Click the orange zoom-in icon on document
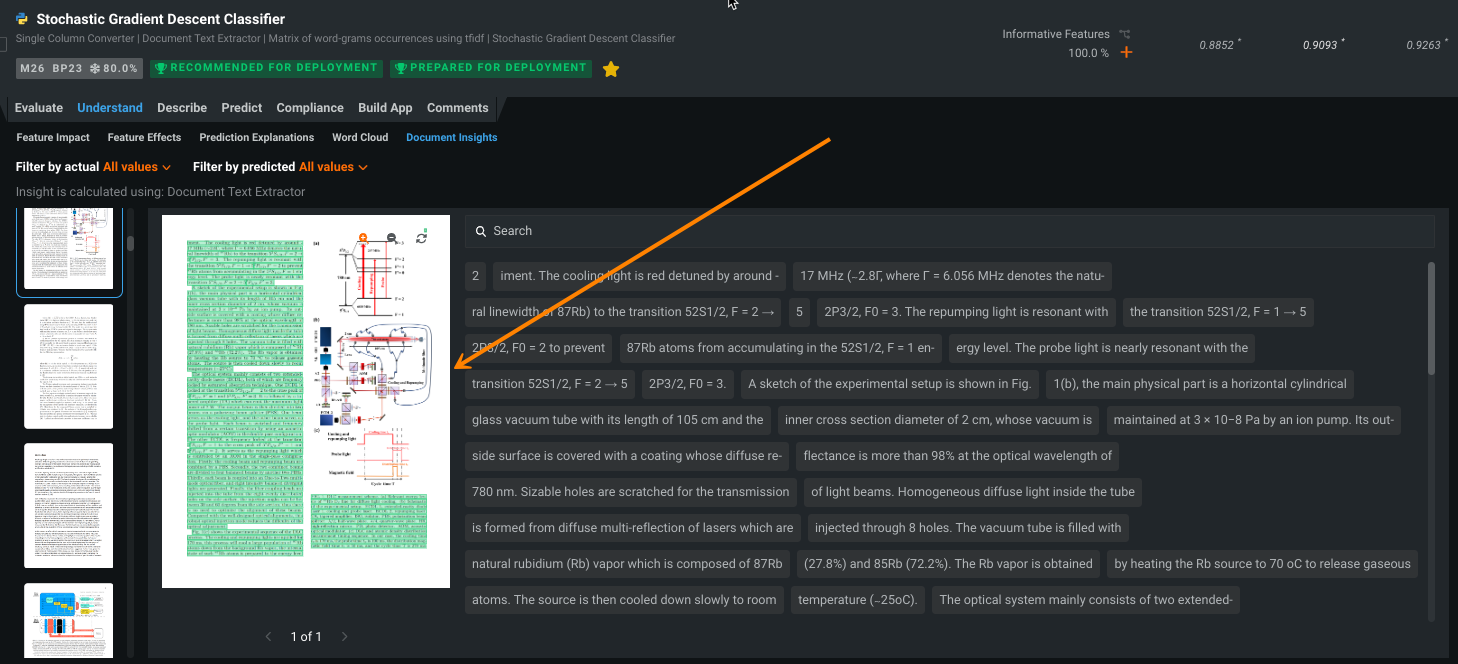 click(363, 237)
